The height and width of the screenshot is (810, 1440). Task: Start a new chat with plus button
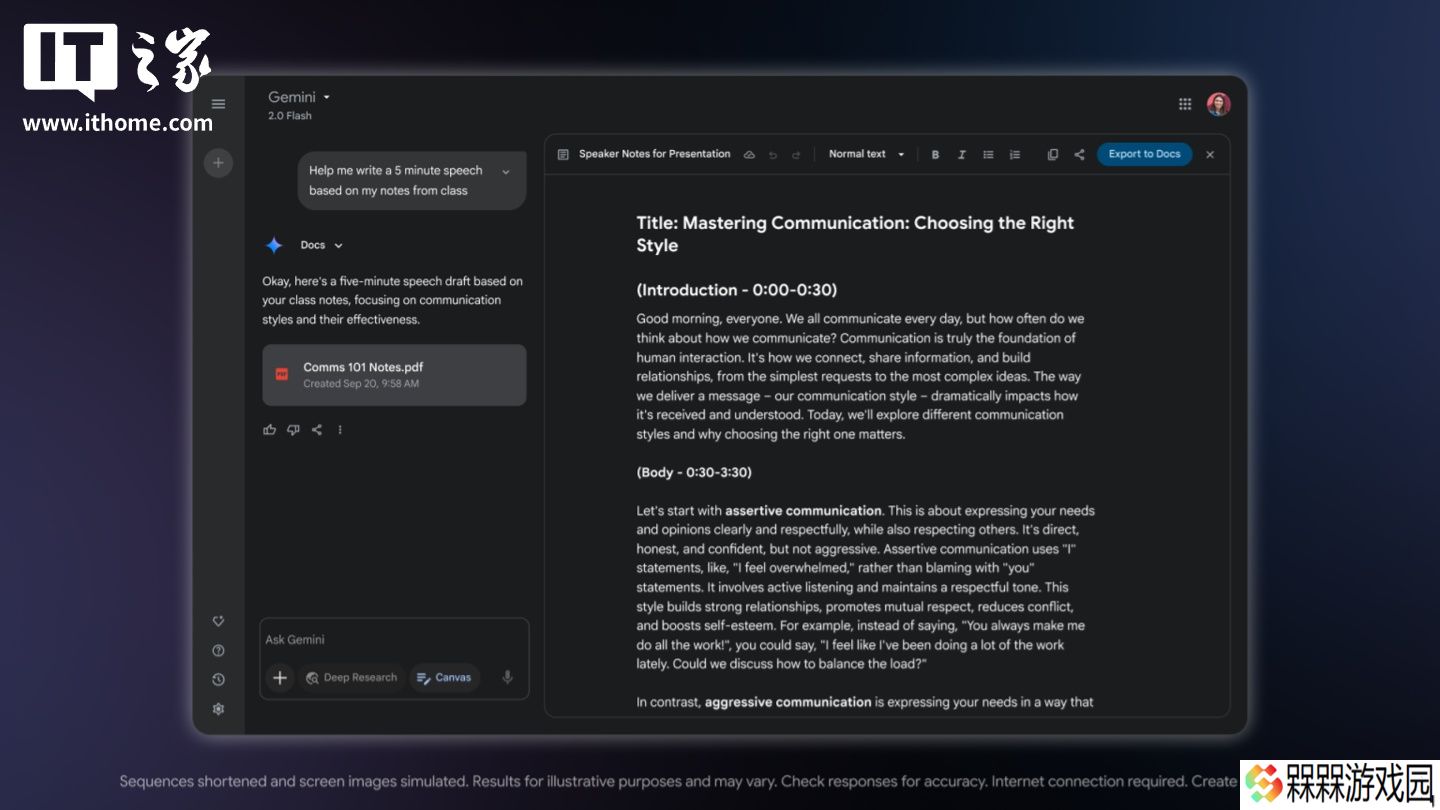click(x=218, y=163)
